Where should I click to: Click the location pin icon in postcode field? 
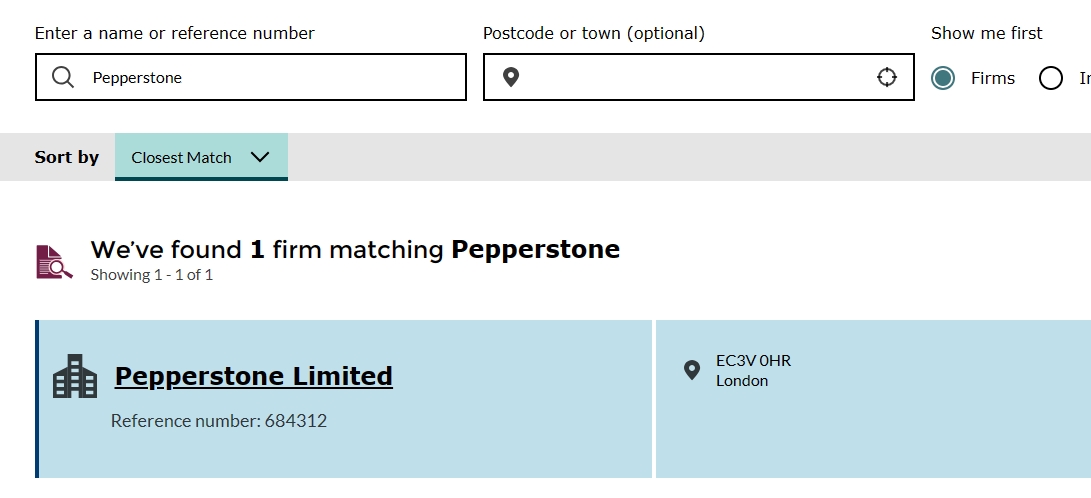click(511, 77)
